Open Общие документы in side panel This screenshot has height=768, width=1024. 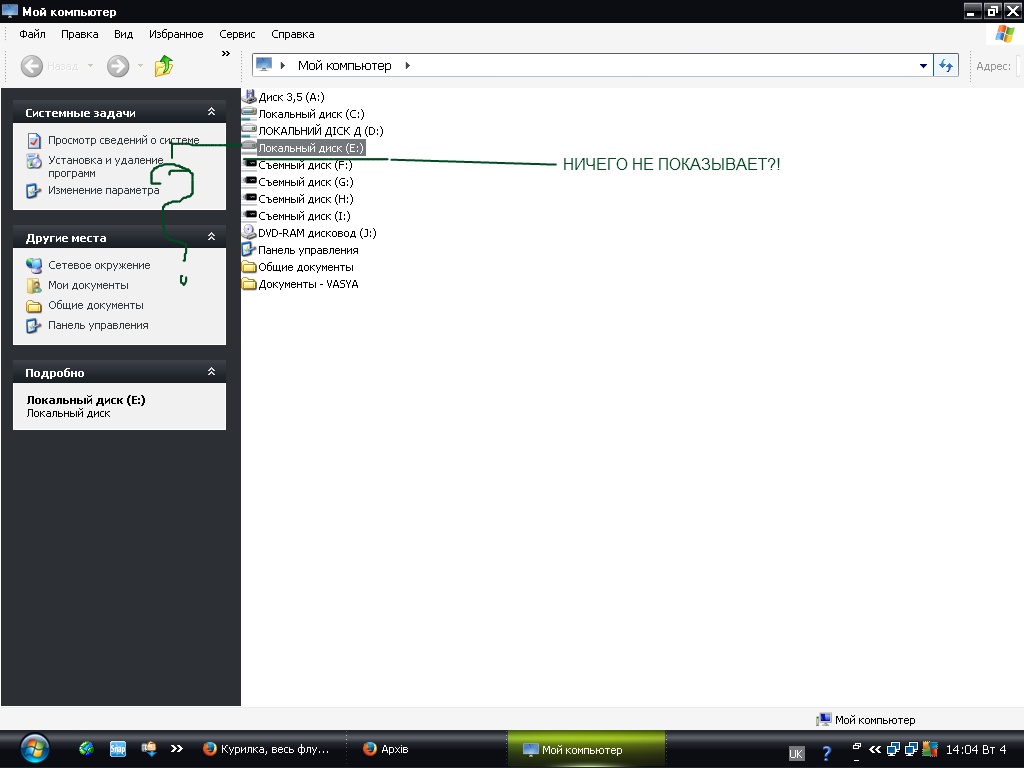[x=95, y=305]
